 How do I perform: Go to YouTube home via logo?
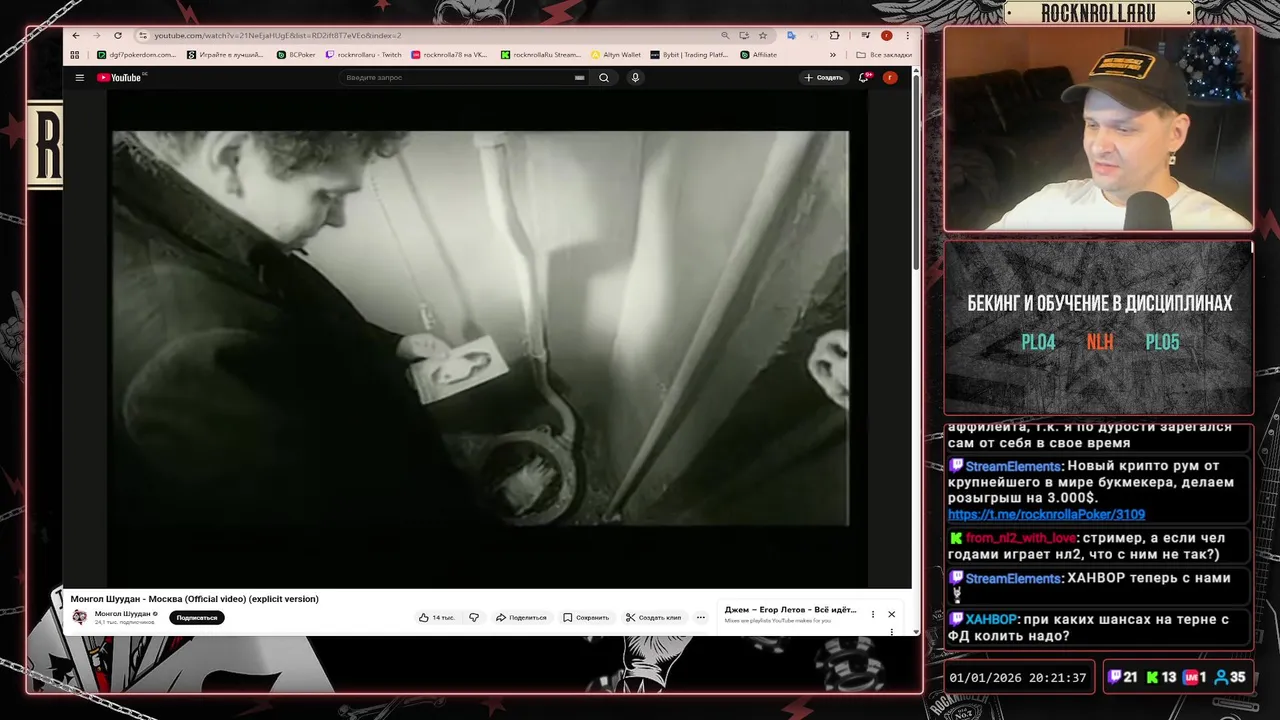click(120, 77)
